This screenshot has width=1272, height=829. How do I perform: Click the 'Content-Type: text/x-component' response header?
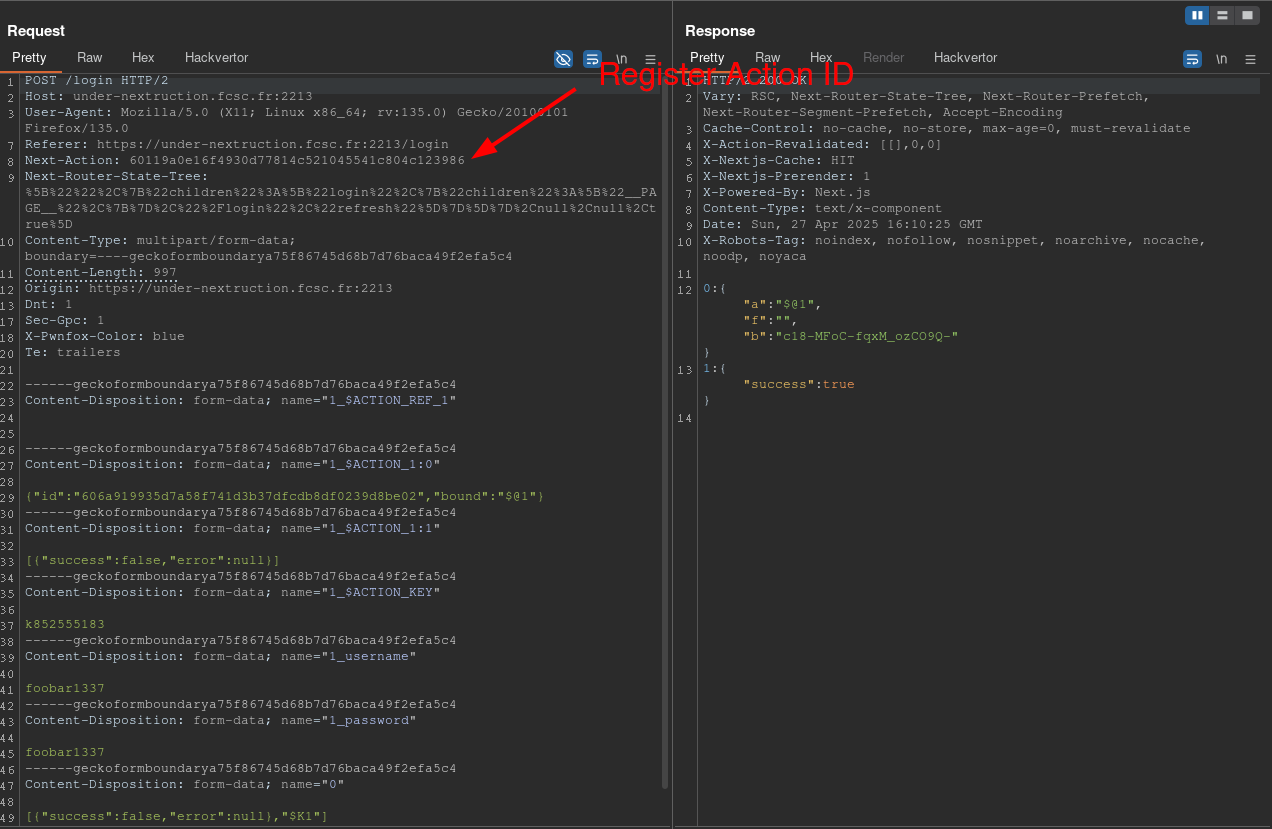pos(823,208)
